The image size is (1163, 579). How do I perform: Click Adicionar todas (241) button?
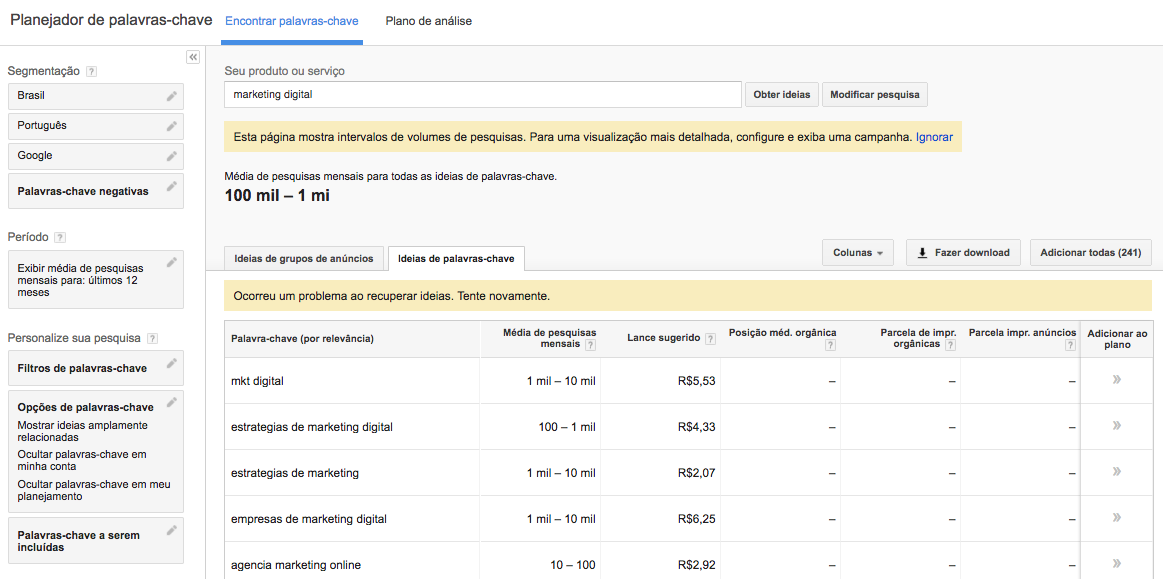click(1090, 253)
